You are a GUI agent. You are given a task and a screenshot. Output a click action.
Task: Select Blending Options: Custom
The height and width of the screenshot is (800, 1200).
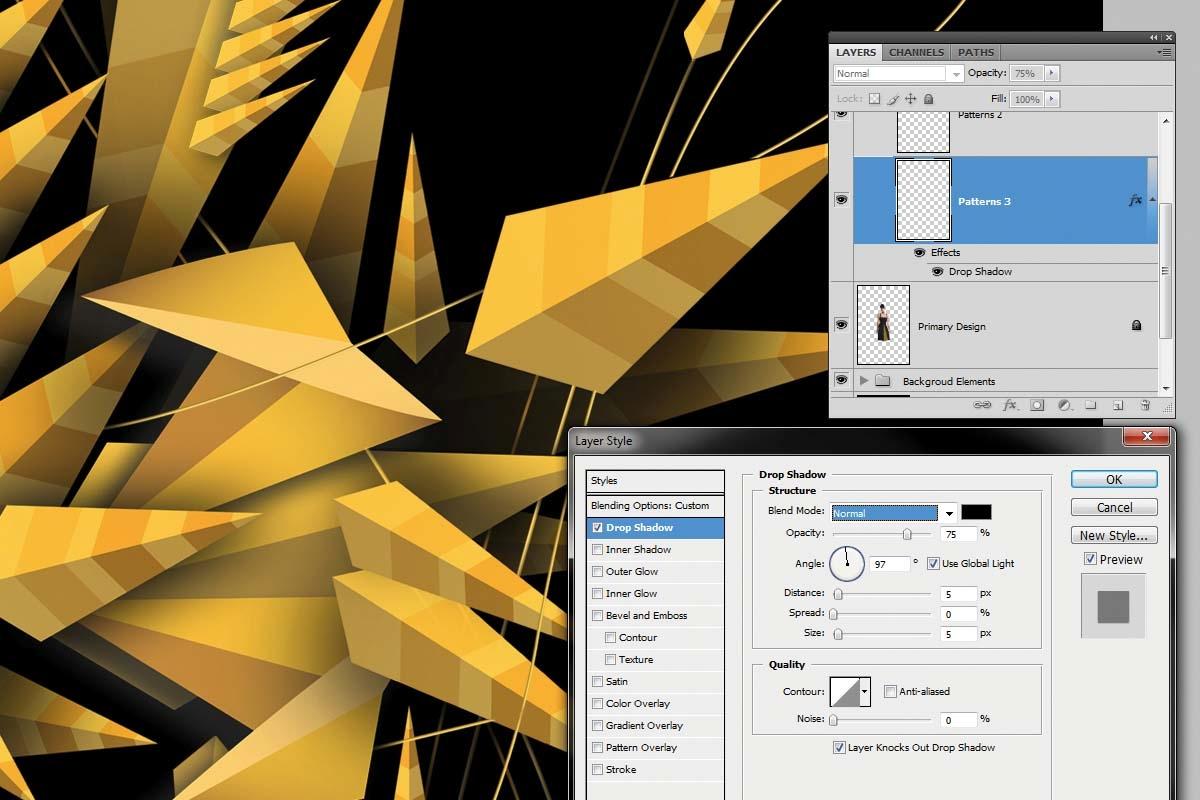655,506
